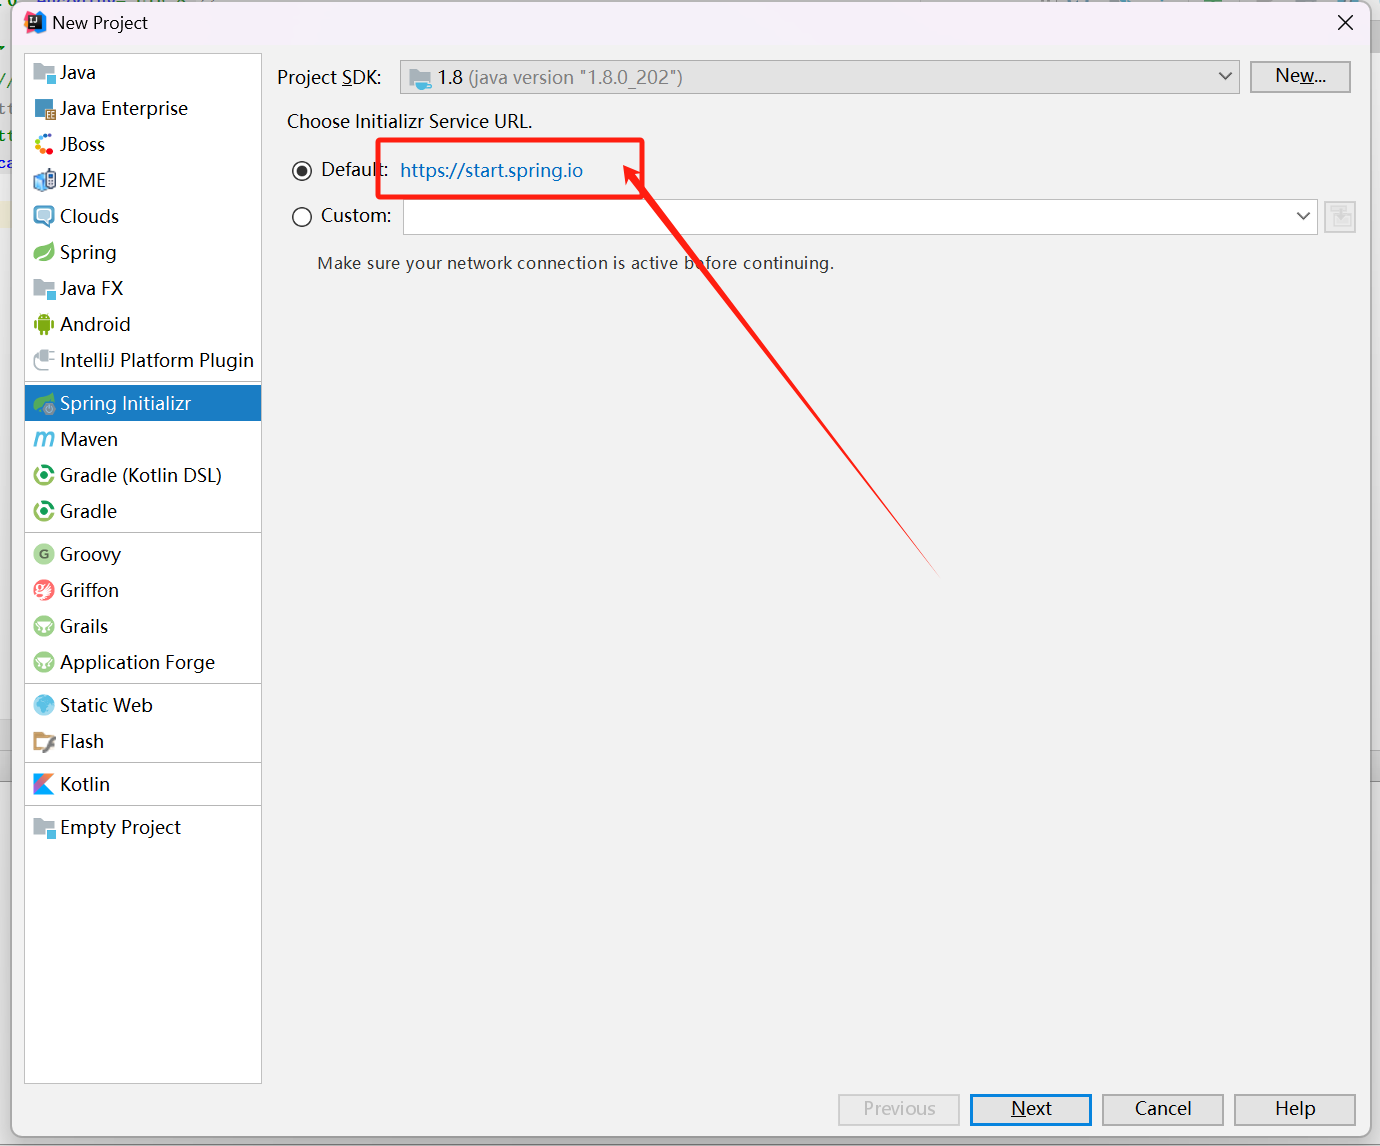This screenshot has width=1380, height=1146.
Task: Select Android project type
Action: point(143,324)
